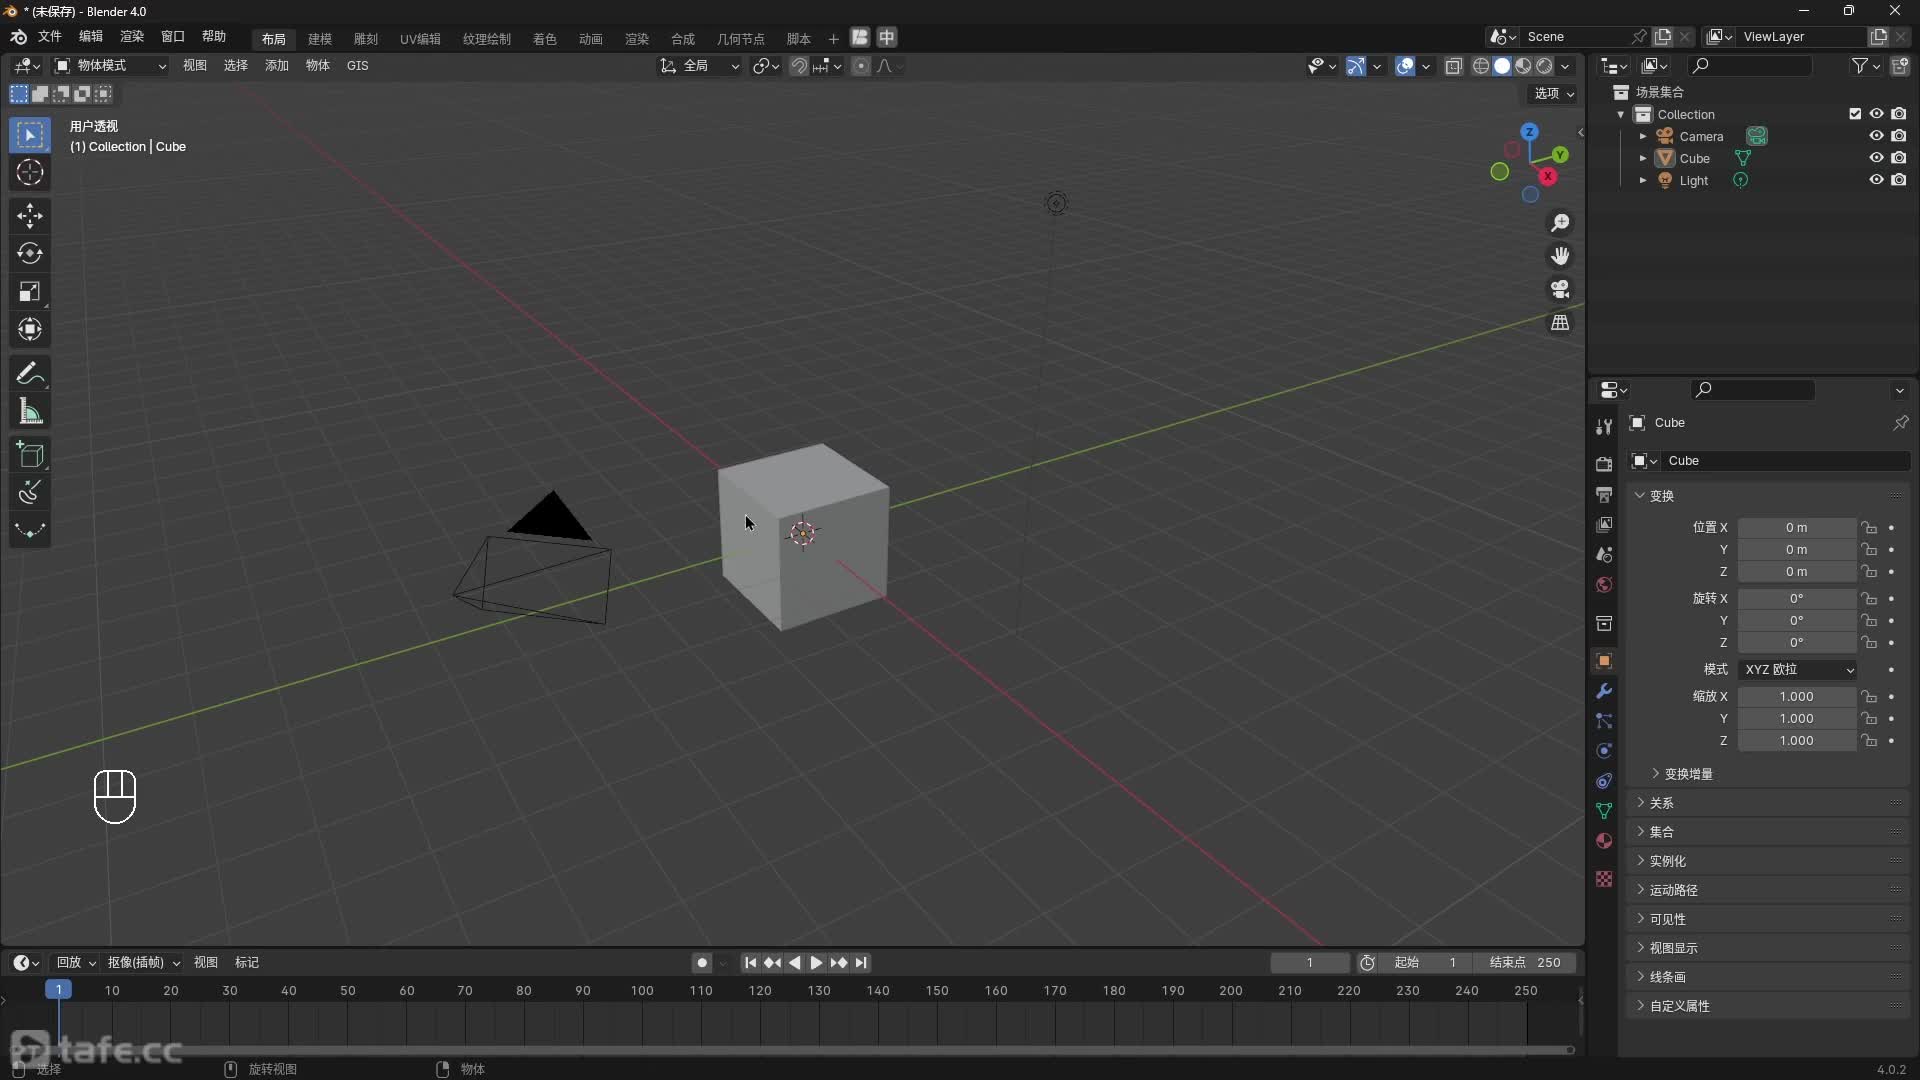1920x1080 pixels.
Task: Play the animation forward
Action: pos(816,963)
